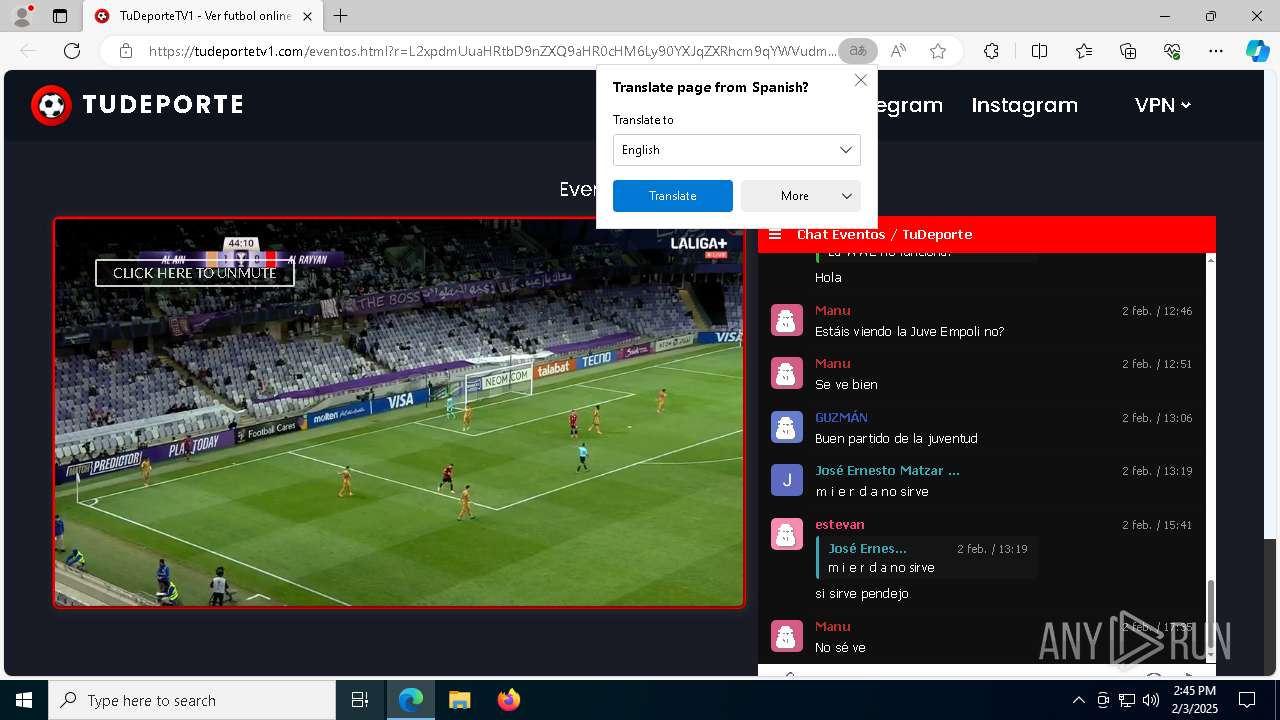The width and height of the screenshot is (1280, 720).
Task: Click timestamp '2 feb. / 13:06'
Action: point(1157,418)
